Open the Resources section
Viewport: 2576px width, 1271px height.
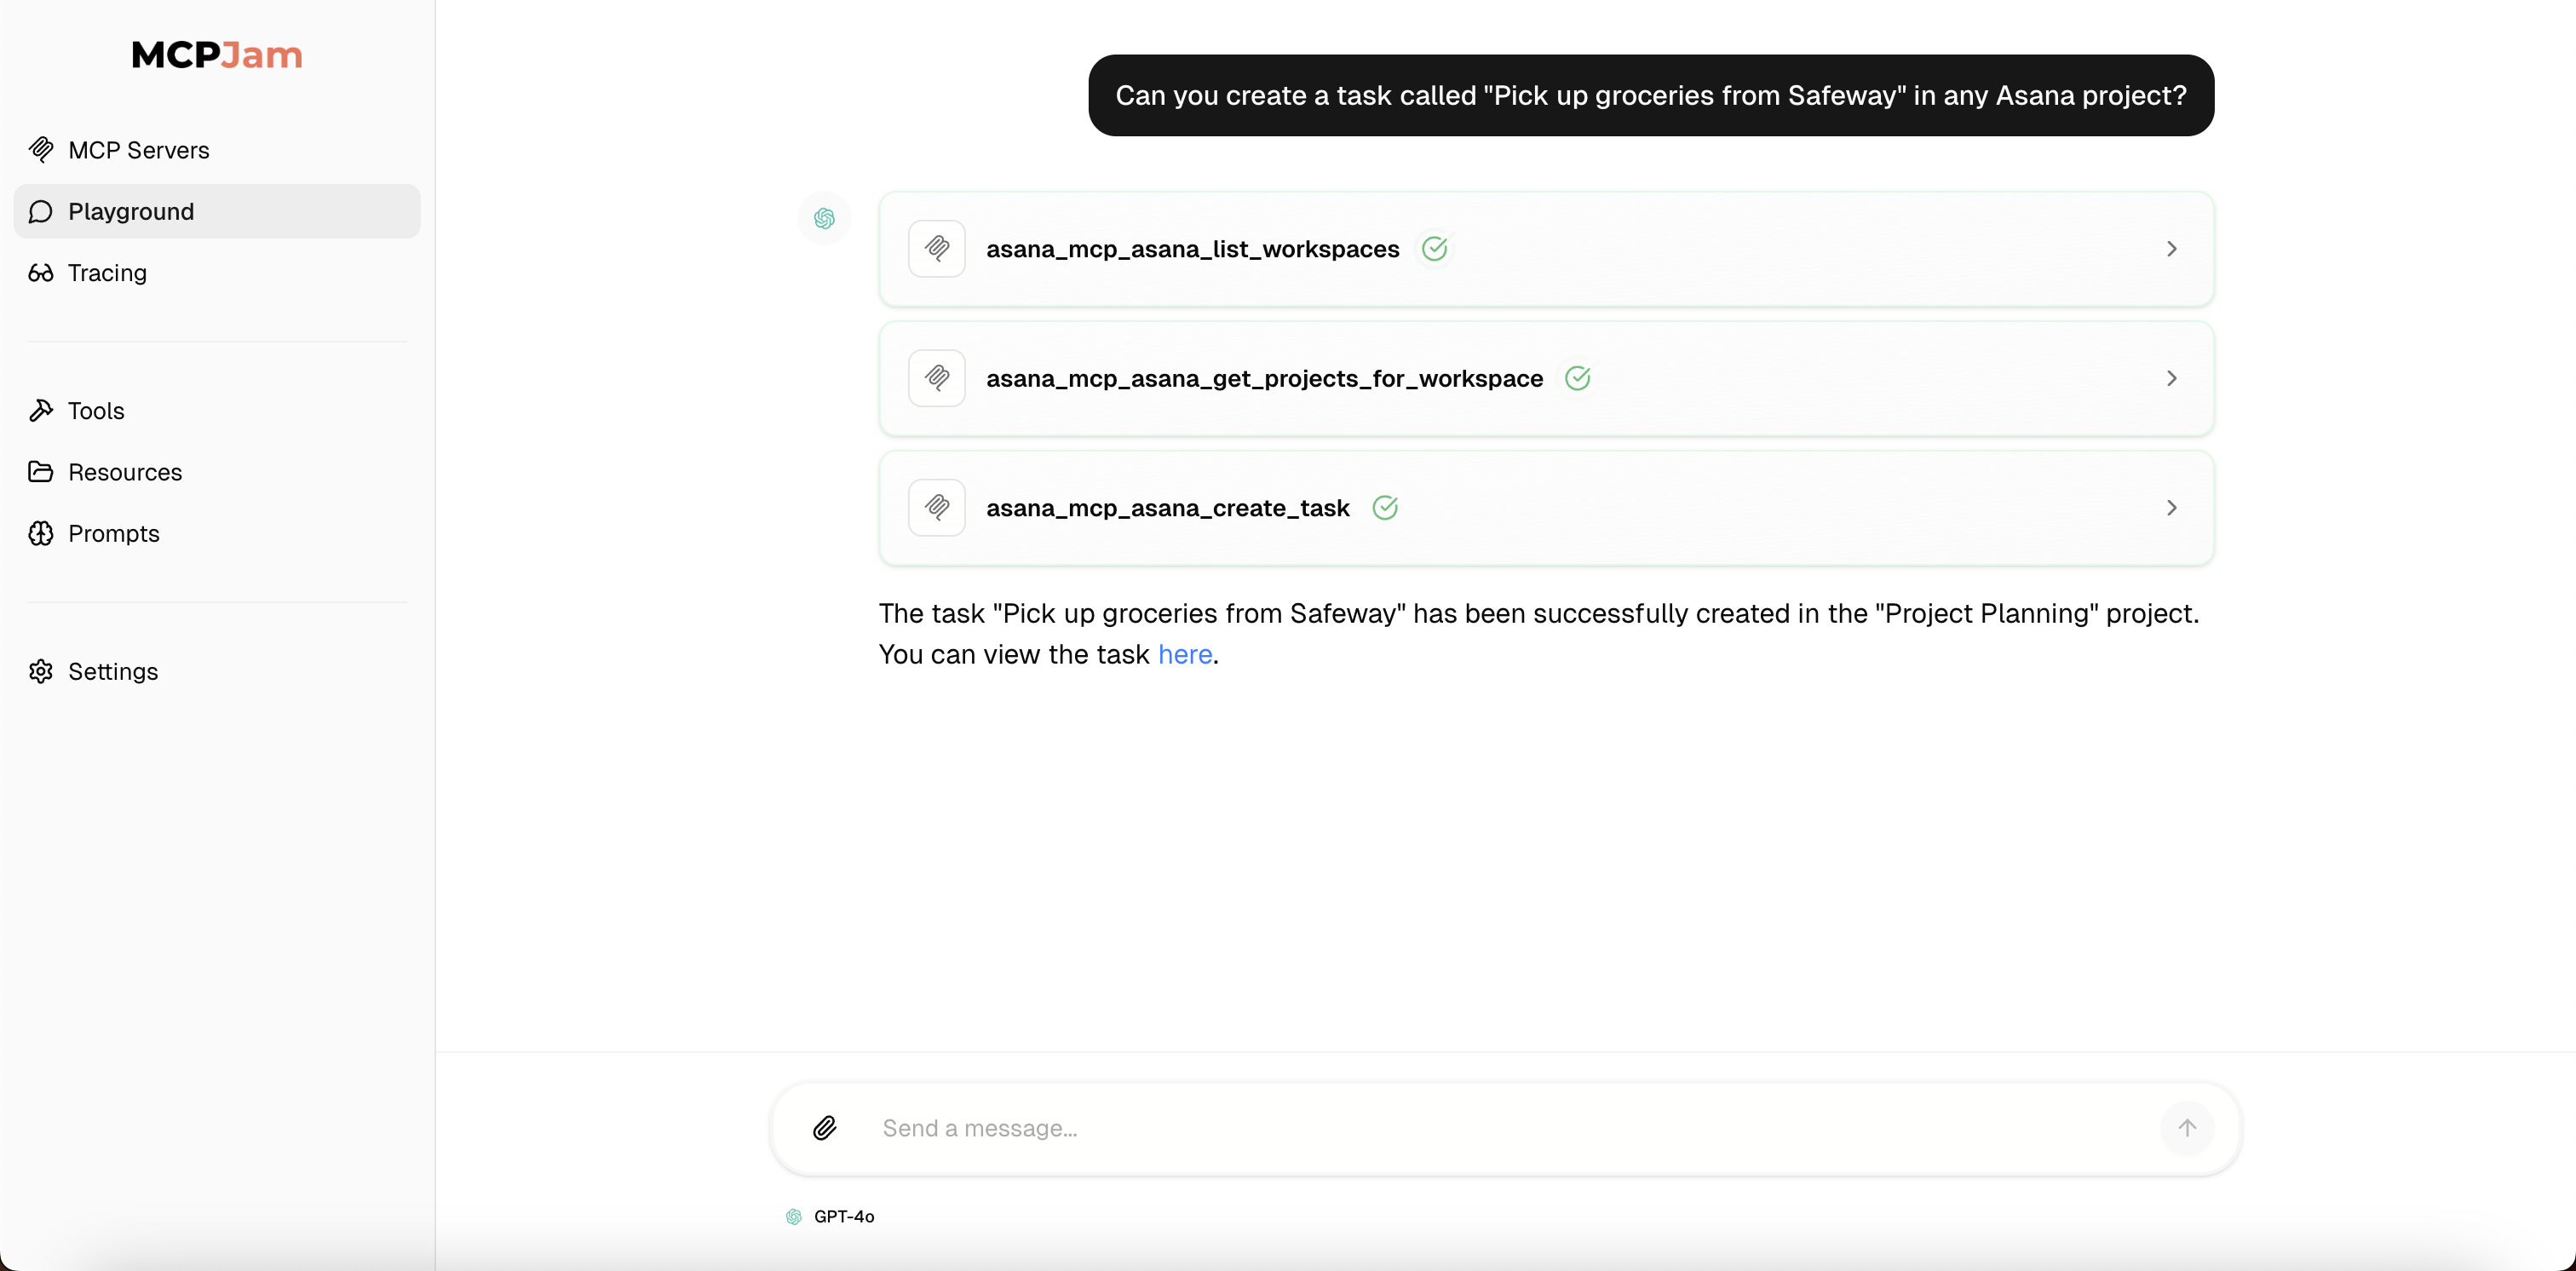coord(217,472)
